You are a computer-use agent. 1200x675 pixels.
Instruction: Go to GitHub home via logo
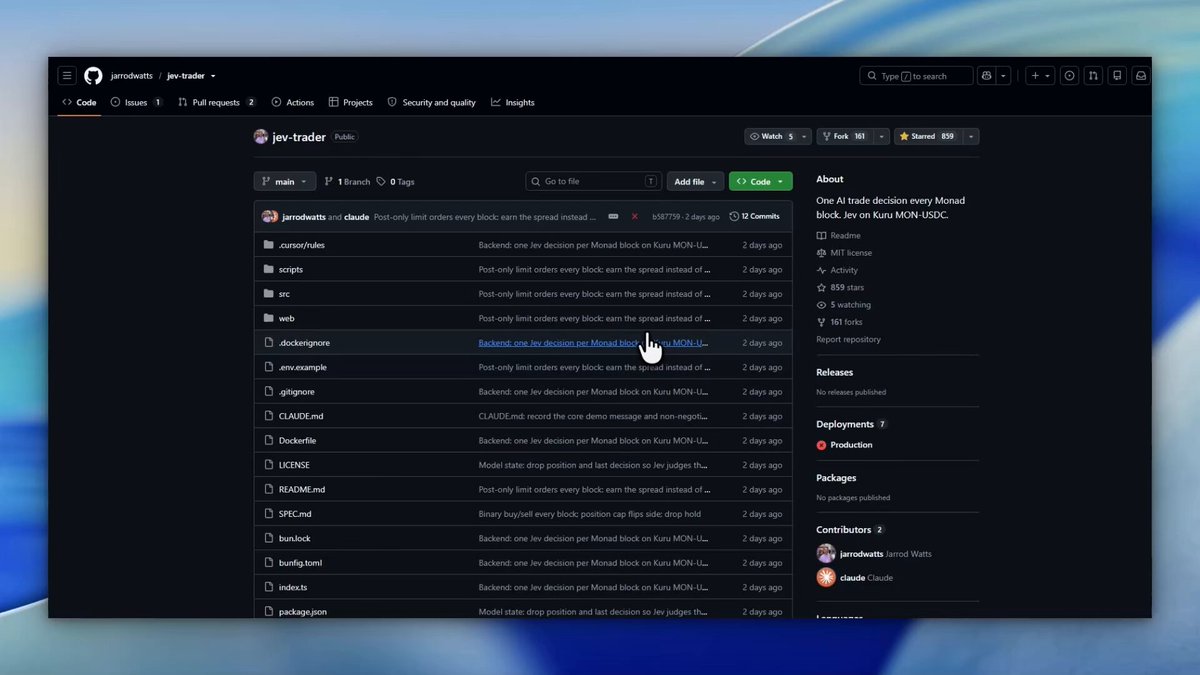pyautogui.click(x=93, y=76)
